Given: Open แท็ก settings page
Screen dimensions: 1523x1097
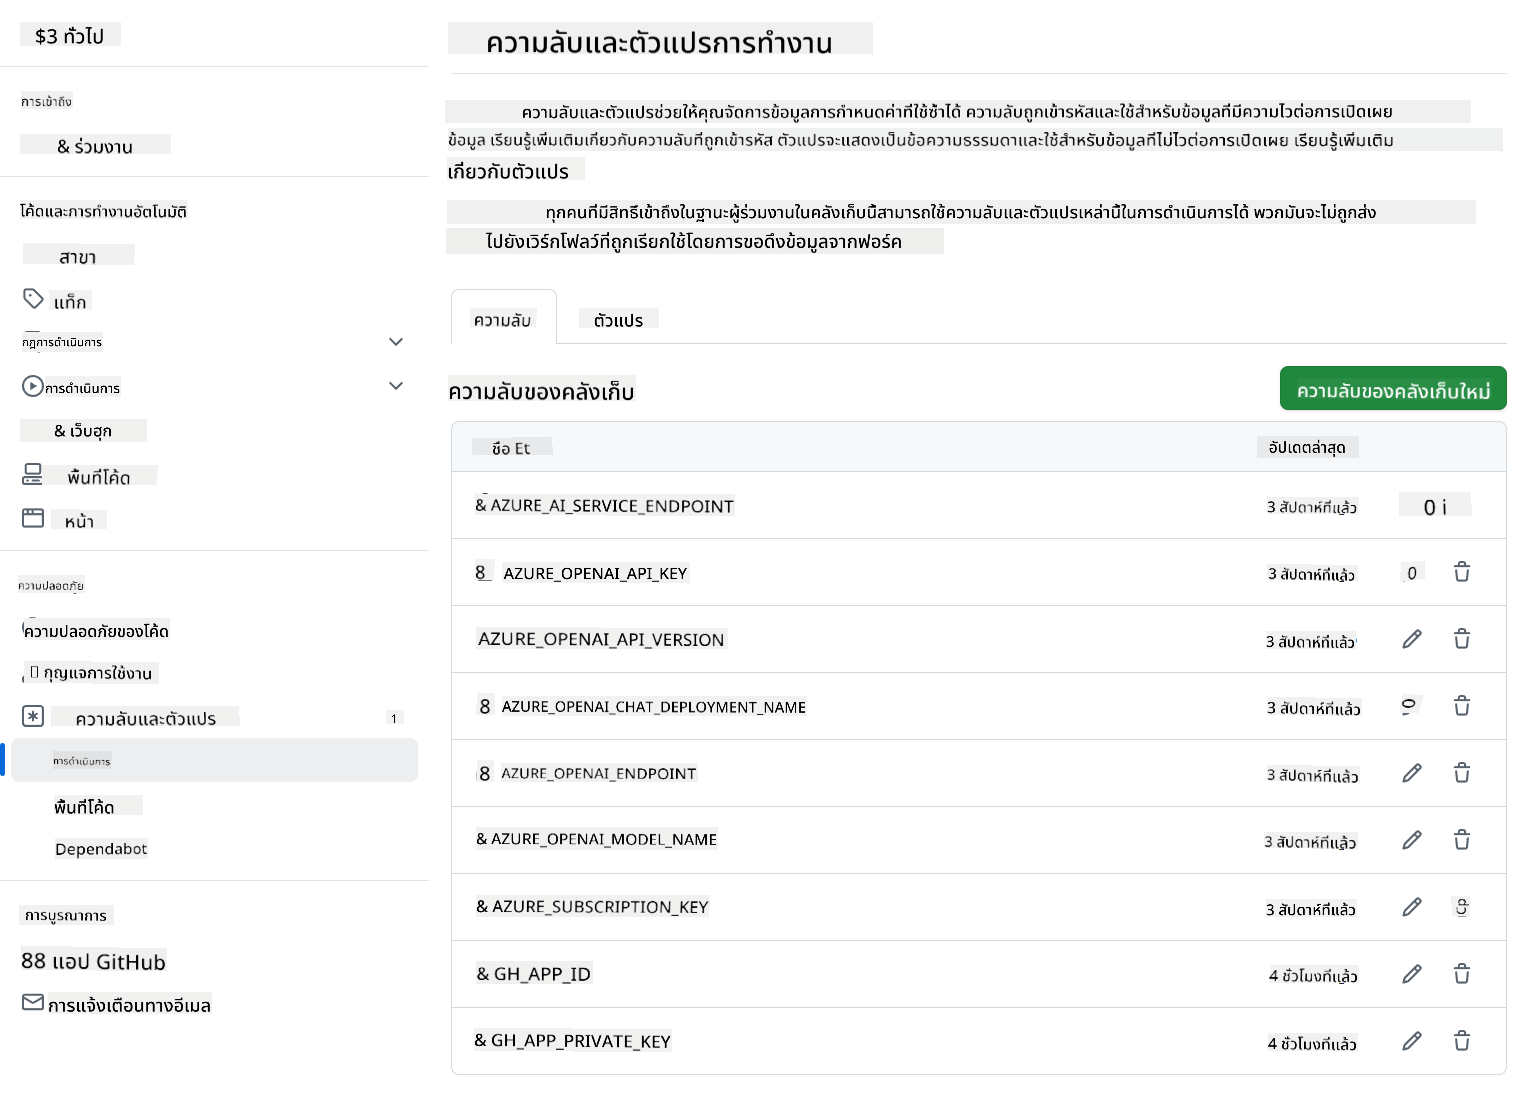Looking at the screenshot, I should 70,300.
